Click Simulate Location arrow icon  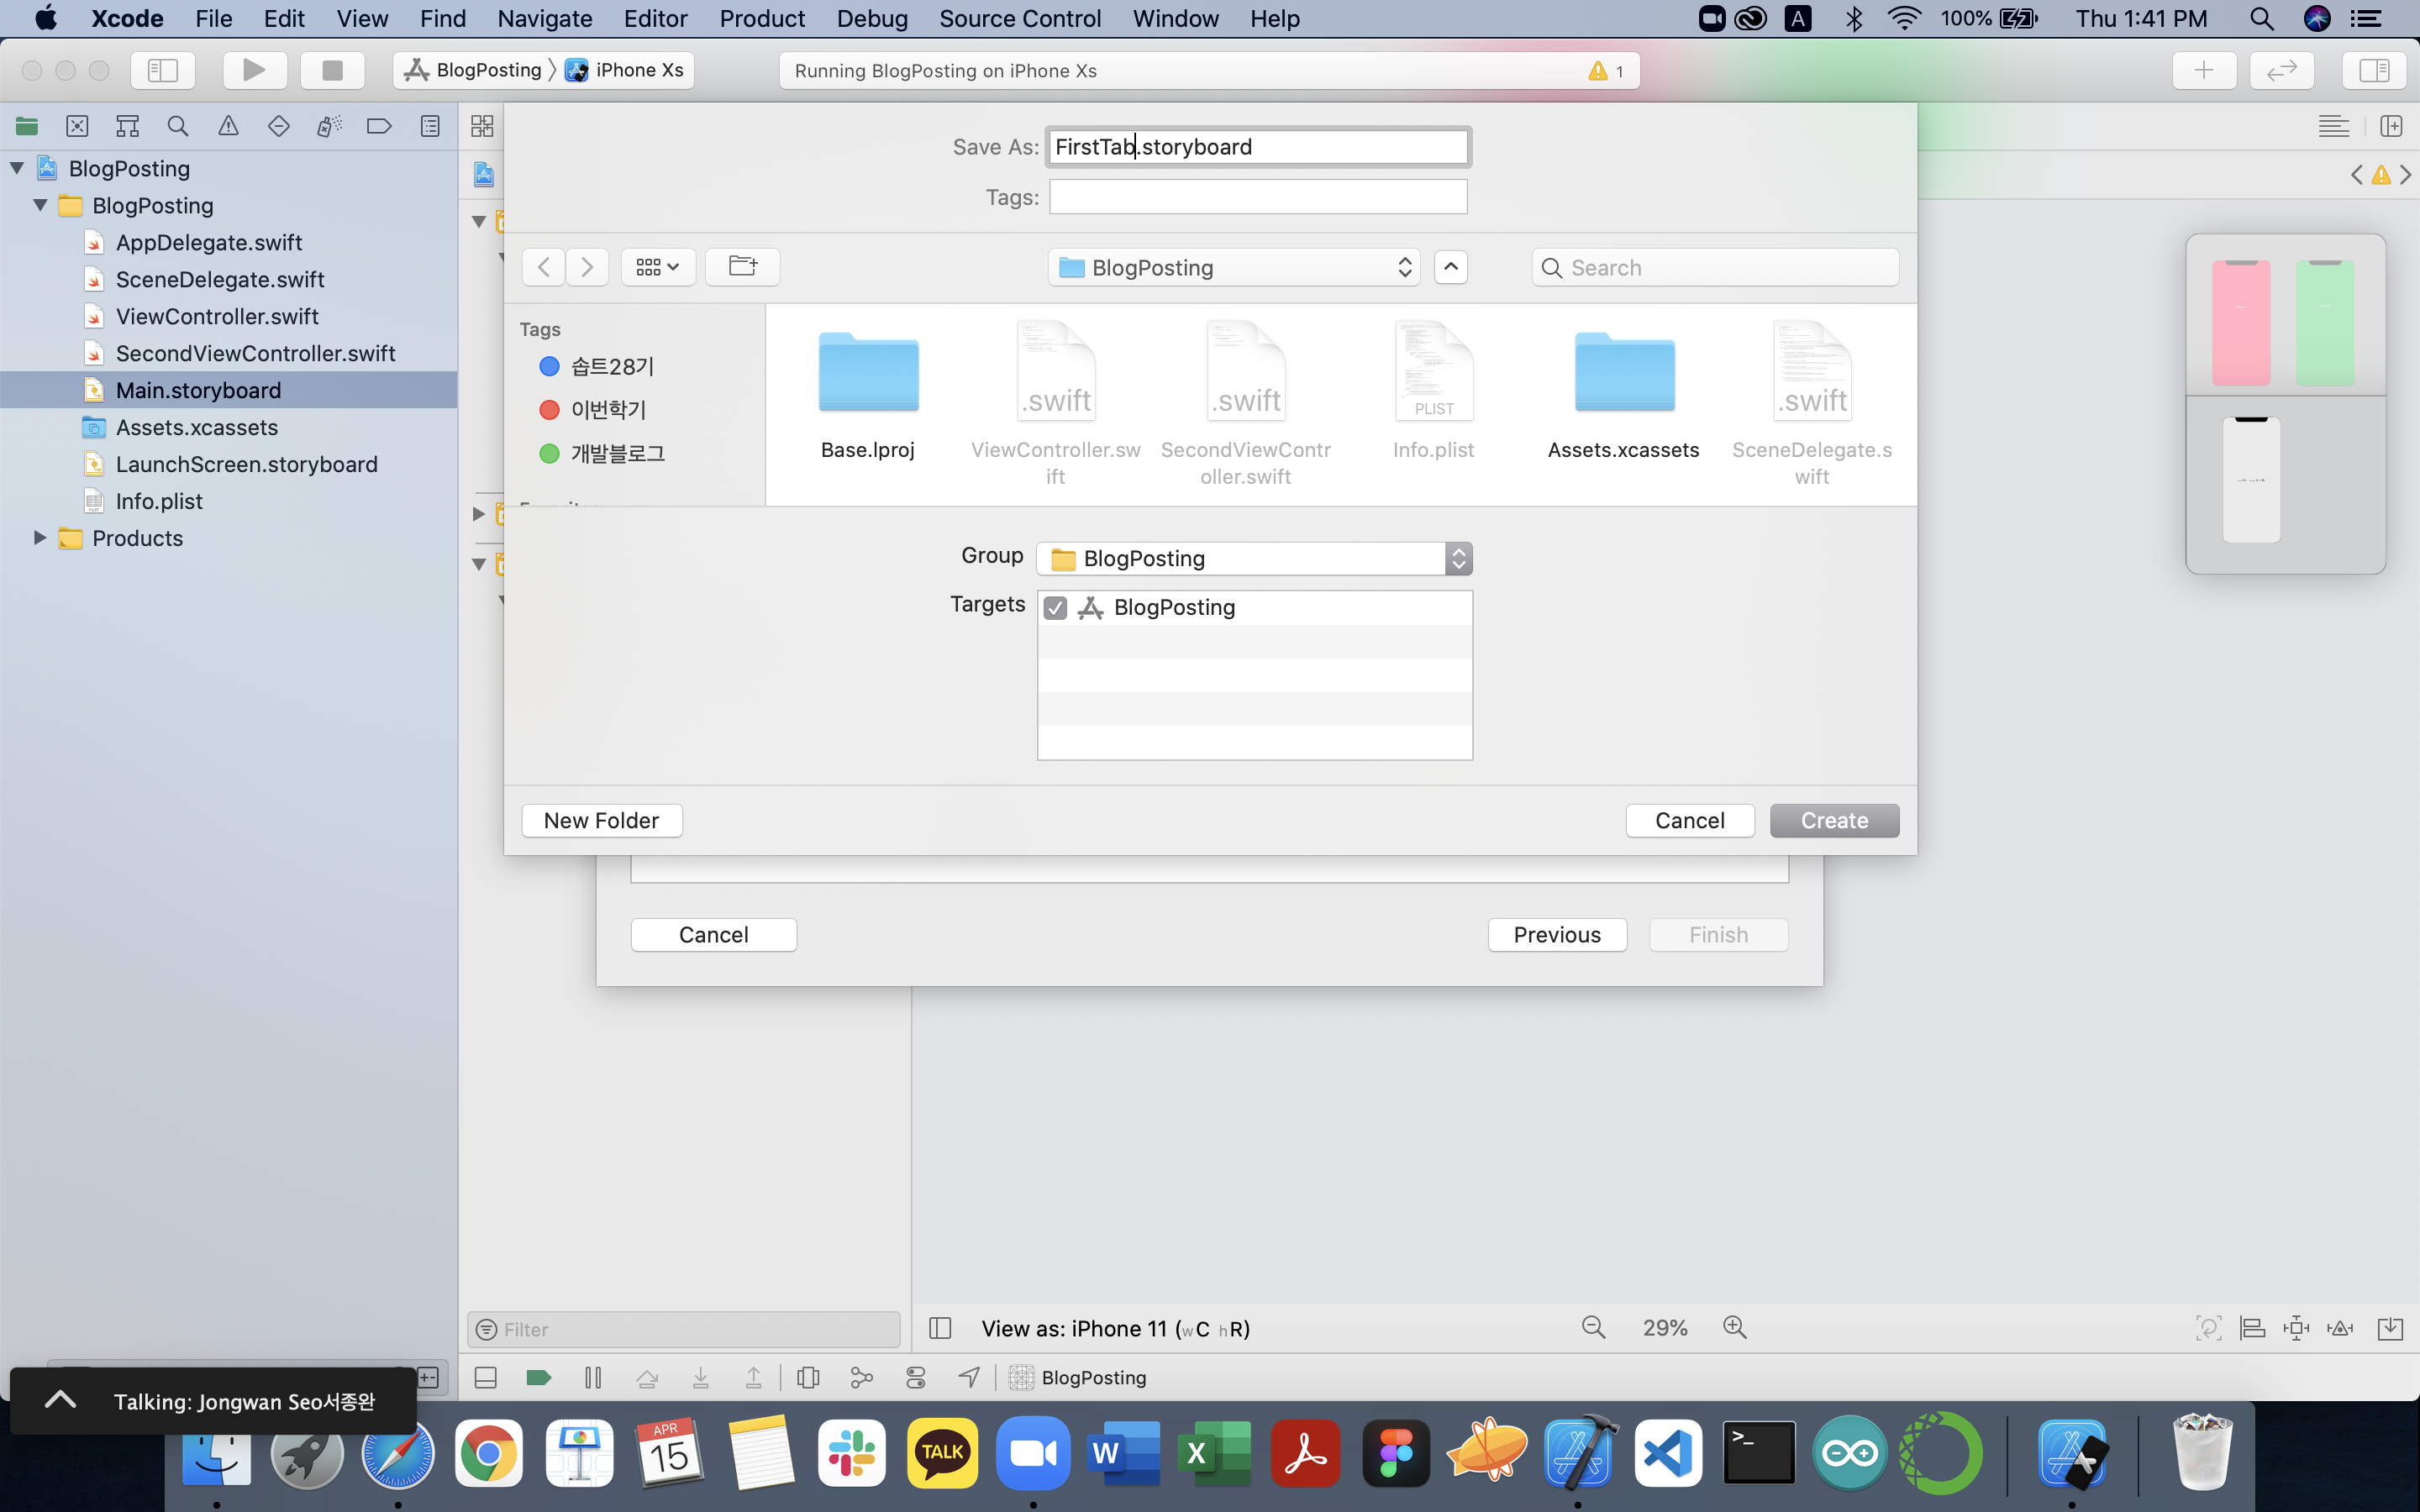[x=968, y=1378]
